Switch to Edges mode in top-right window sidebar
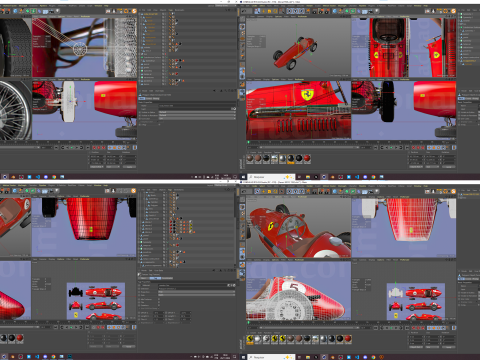The width and height of the screenshot is (480, 360). pyautogui.click(x=242, y=50)
